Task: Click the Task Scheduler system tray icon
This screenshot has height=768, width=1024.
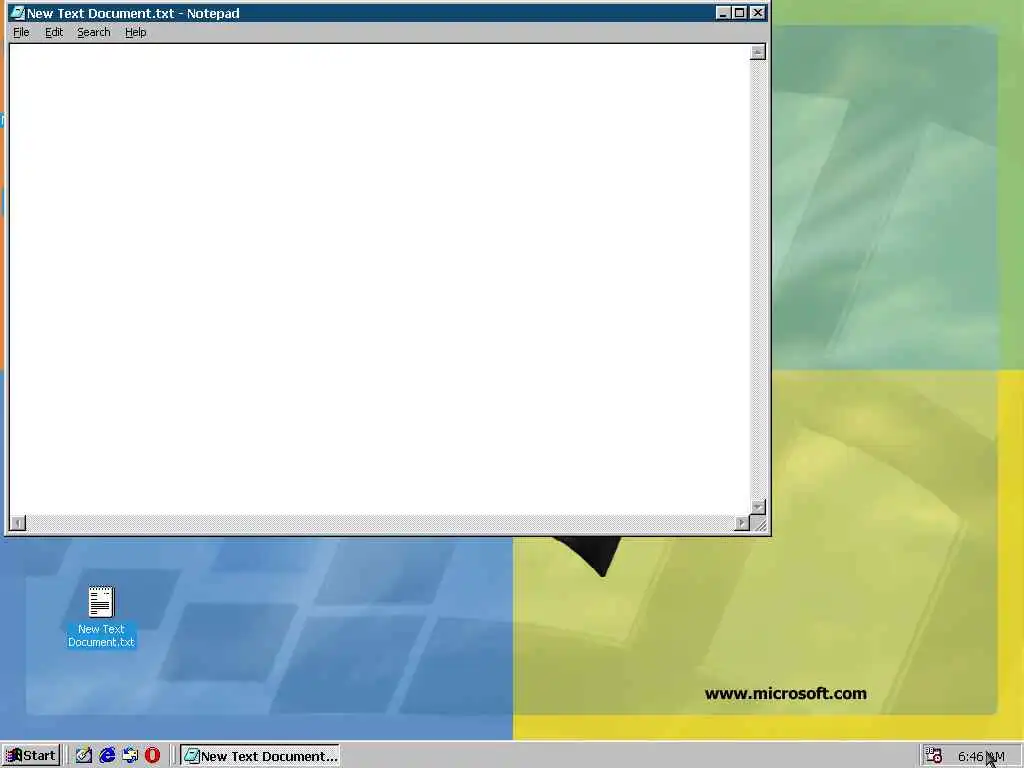Action: click(x=934, y=756)
